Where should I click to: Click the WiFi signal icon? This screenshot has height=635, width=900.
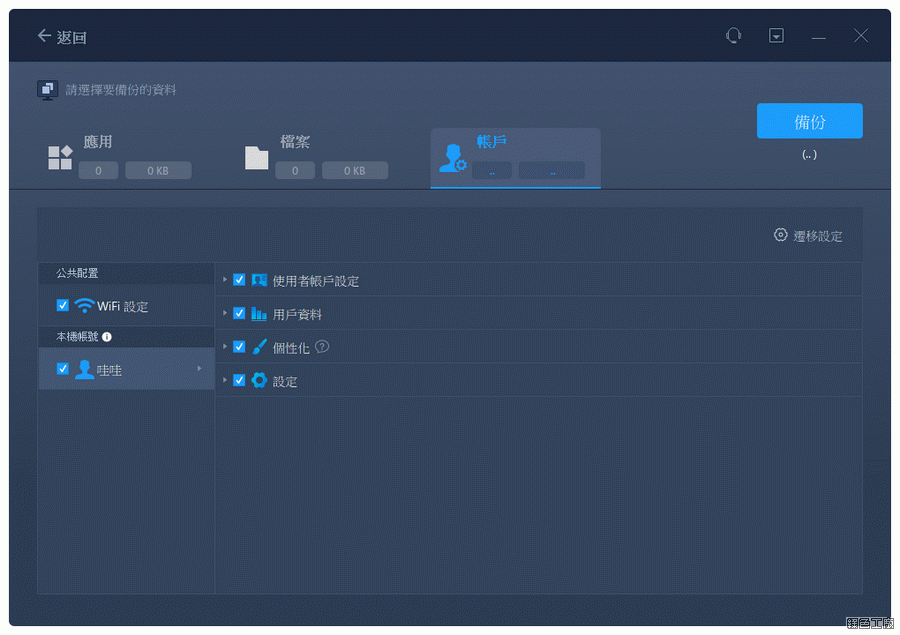84,306
